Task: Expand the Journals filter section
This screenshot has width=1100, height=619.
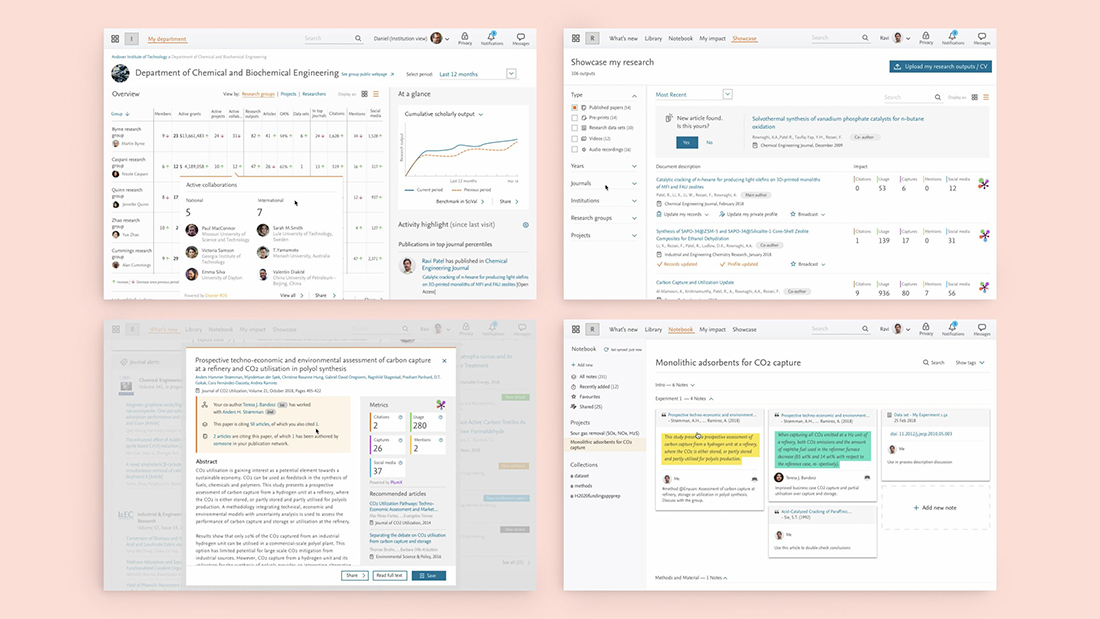Action: pos(634,184)
